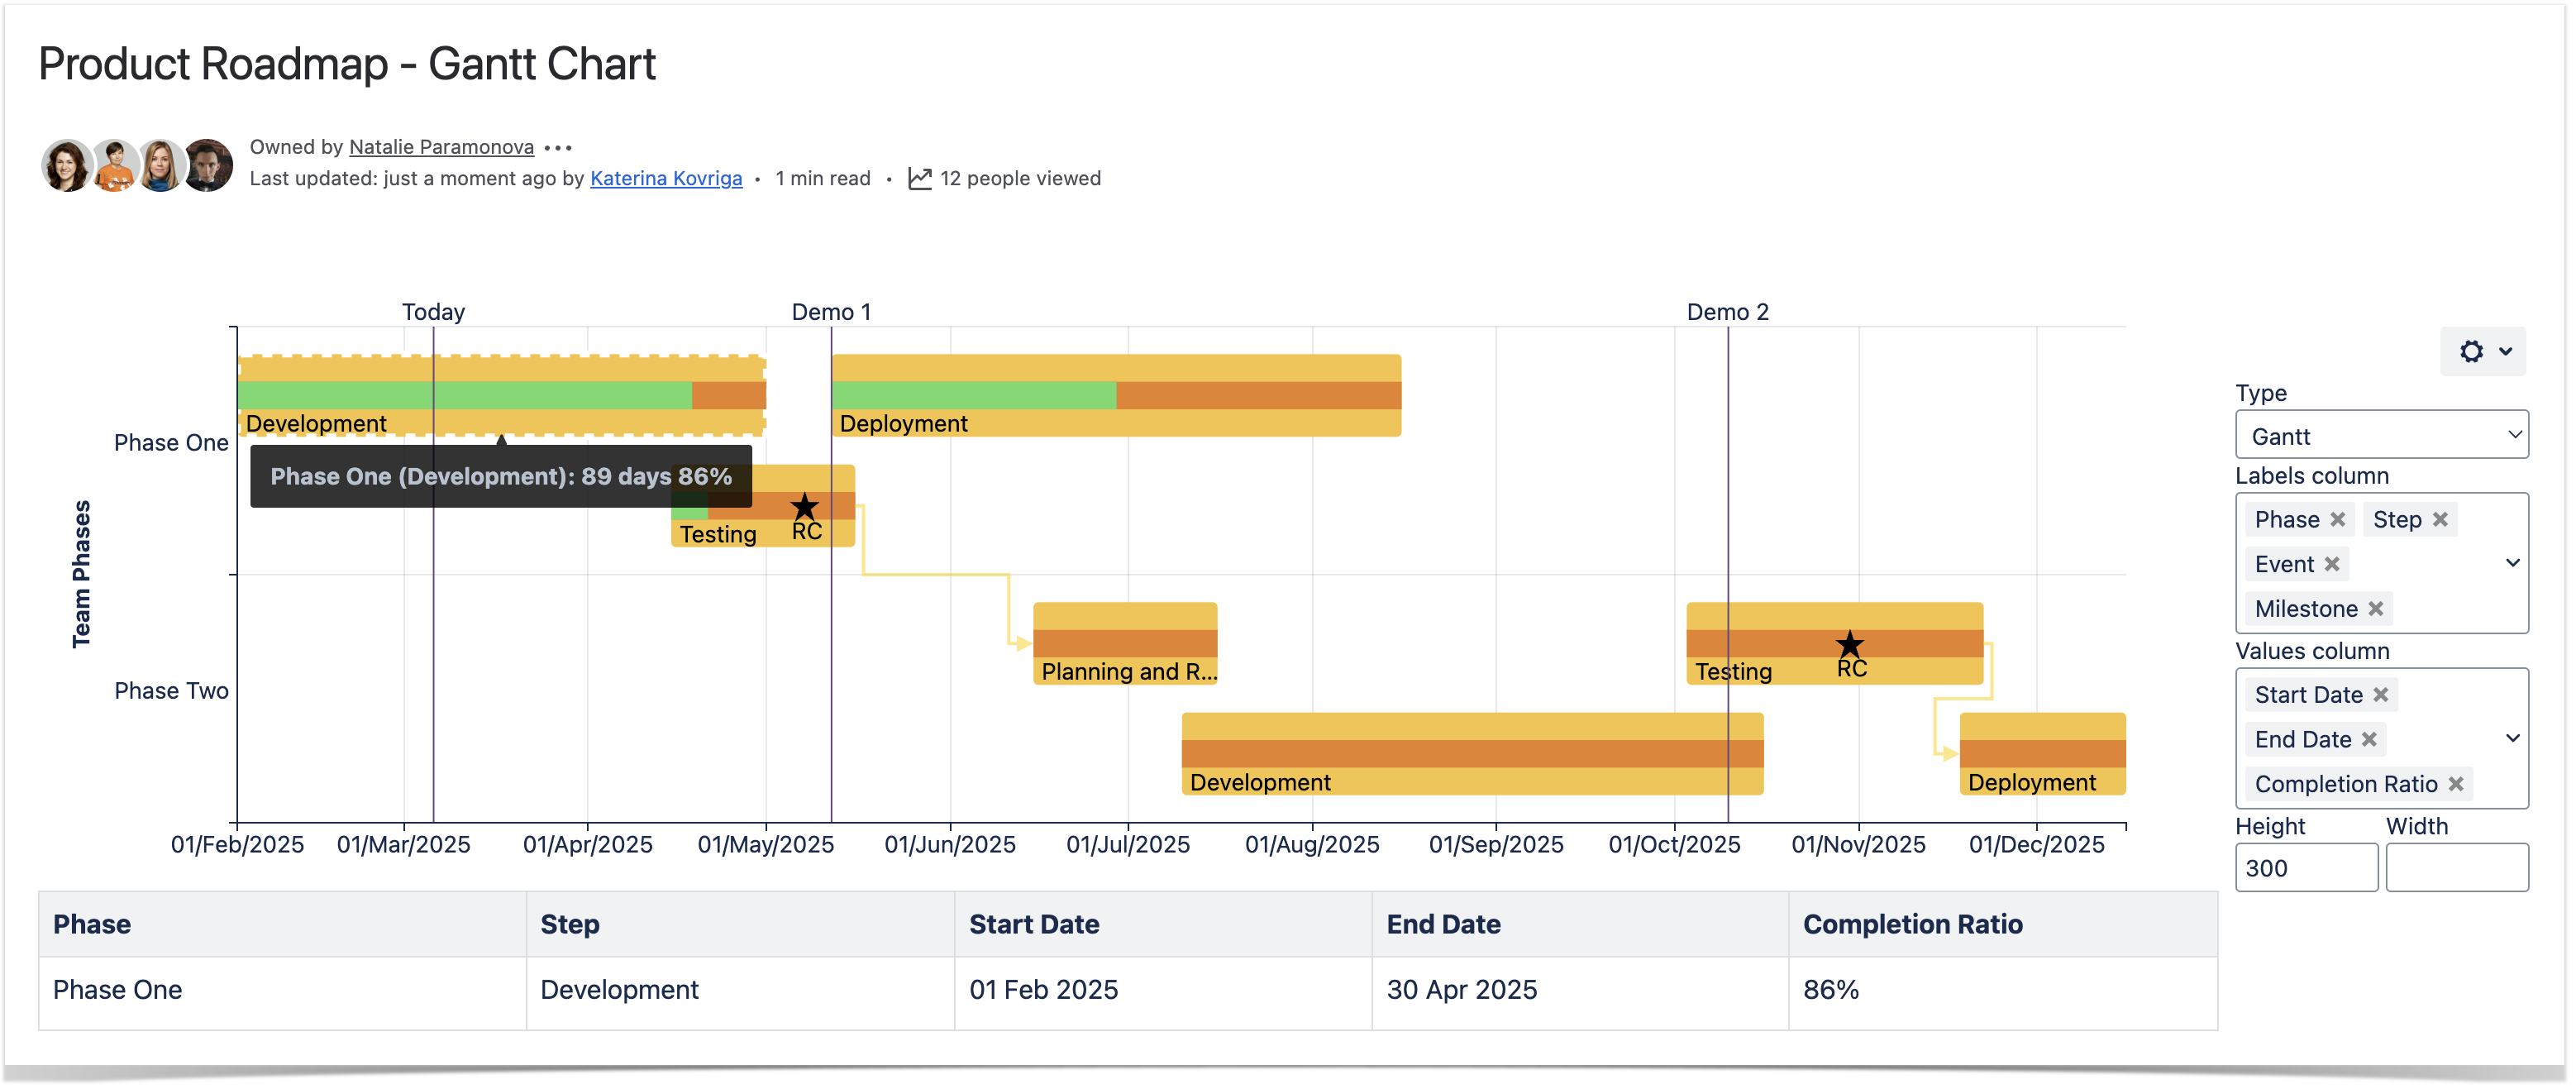Image resolution: width=2576 pixels, height=1089 pixels.
Task: Remove the Milestone label tag
Action: (2375, 609)
